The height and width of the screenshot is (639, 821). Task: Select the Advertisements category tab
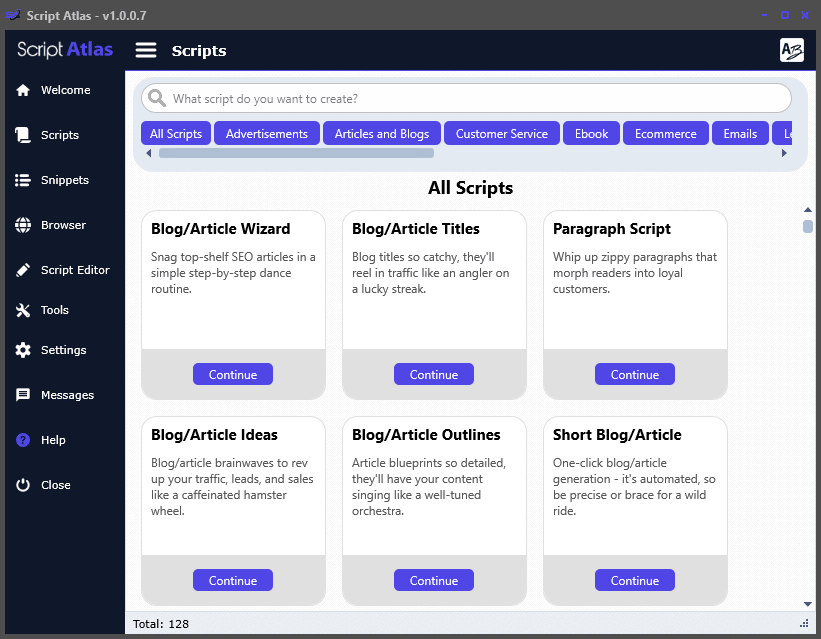(267, 134)
